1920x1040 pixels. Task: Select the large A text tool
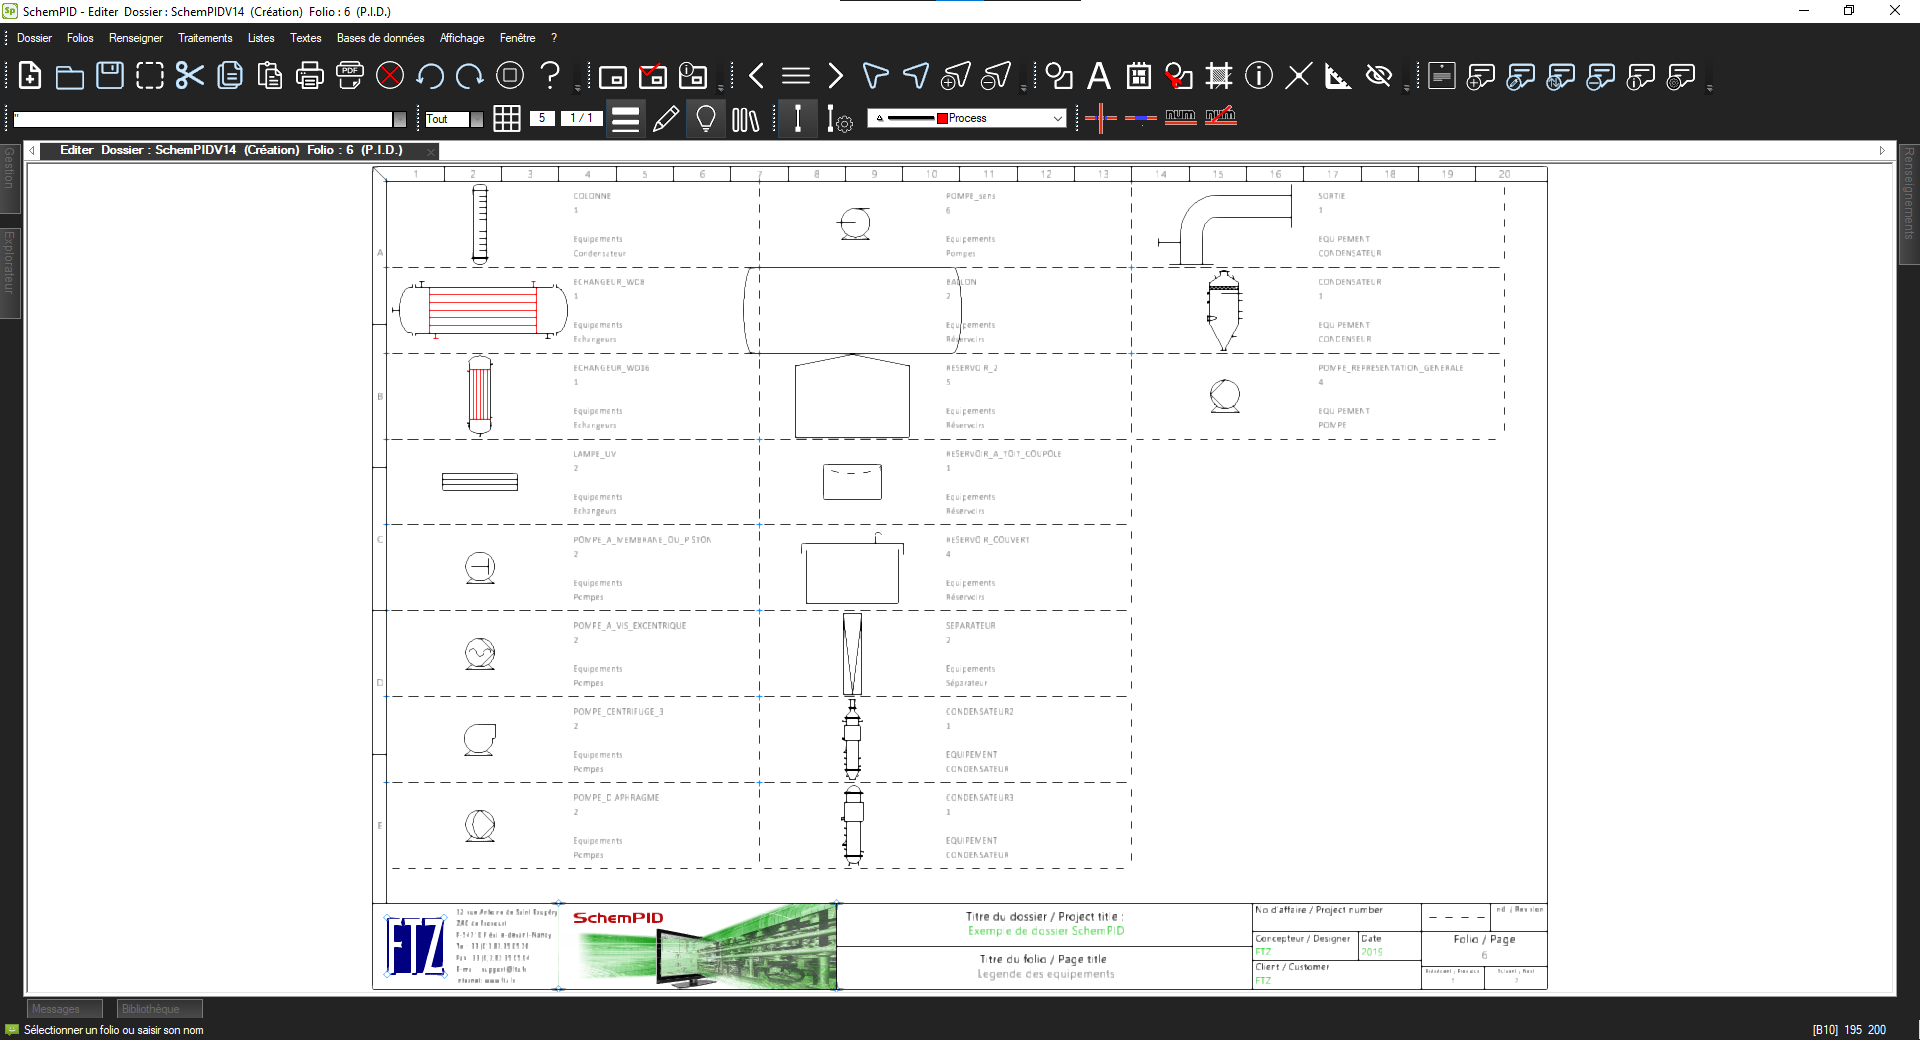click(x=1098, y=76)
